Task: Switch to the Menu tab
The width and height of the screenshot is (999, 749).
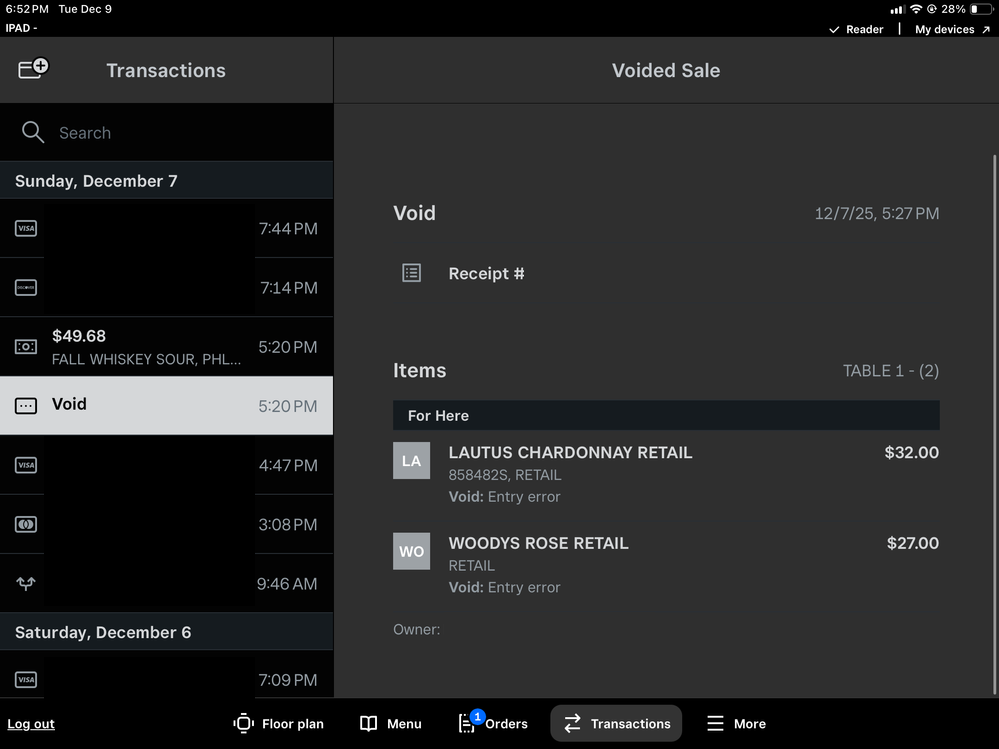Action: [x=391, y=723]
